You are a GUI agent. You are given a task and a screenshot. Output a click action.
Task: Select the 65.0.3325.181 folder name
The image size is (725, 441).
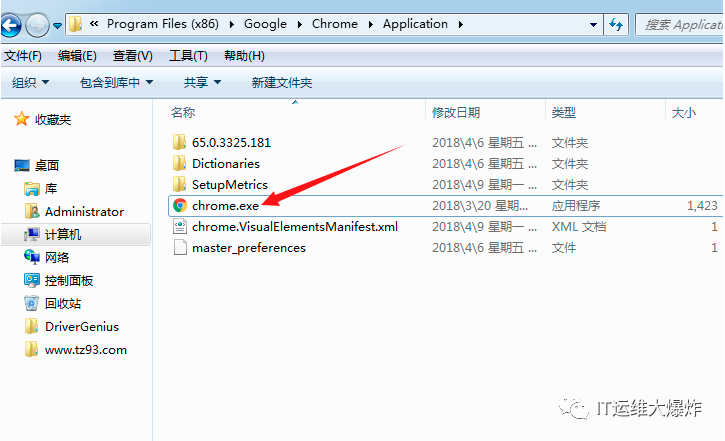tap(231, 142)
